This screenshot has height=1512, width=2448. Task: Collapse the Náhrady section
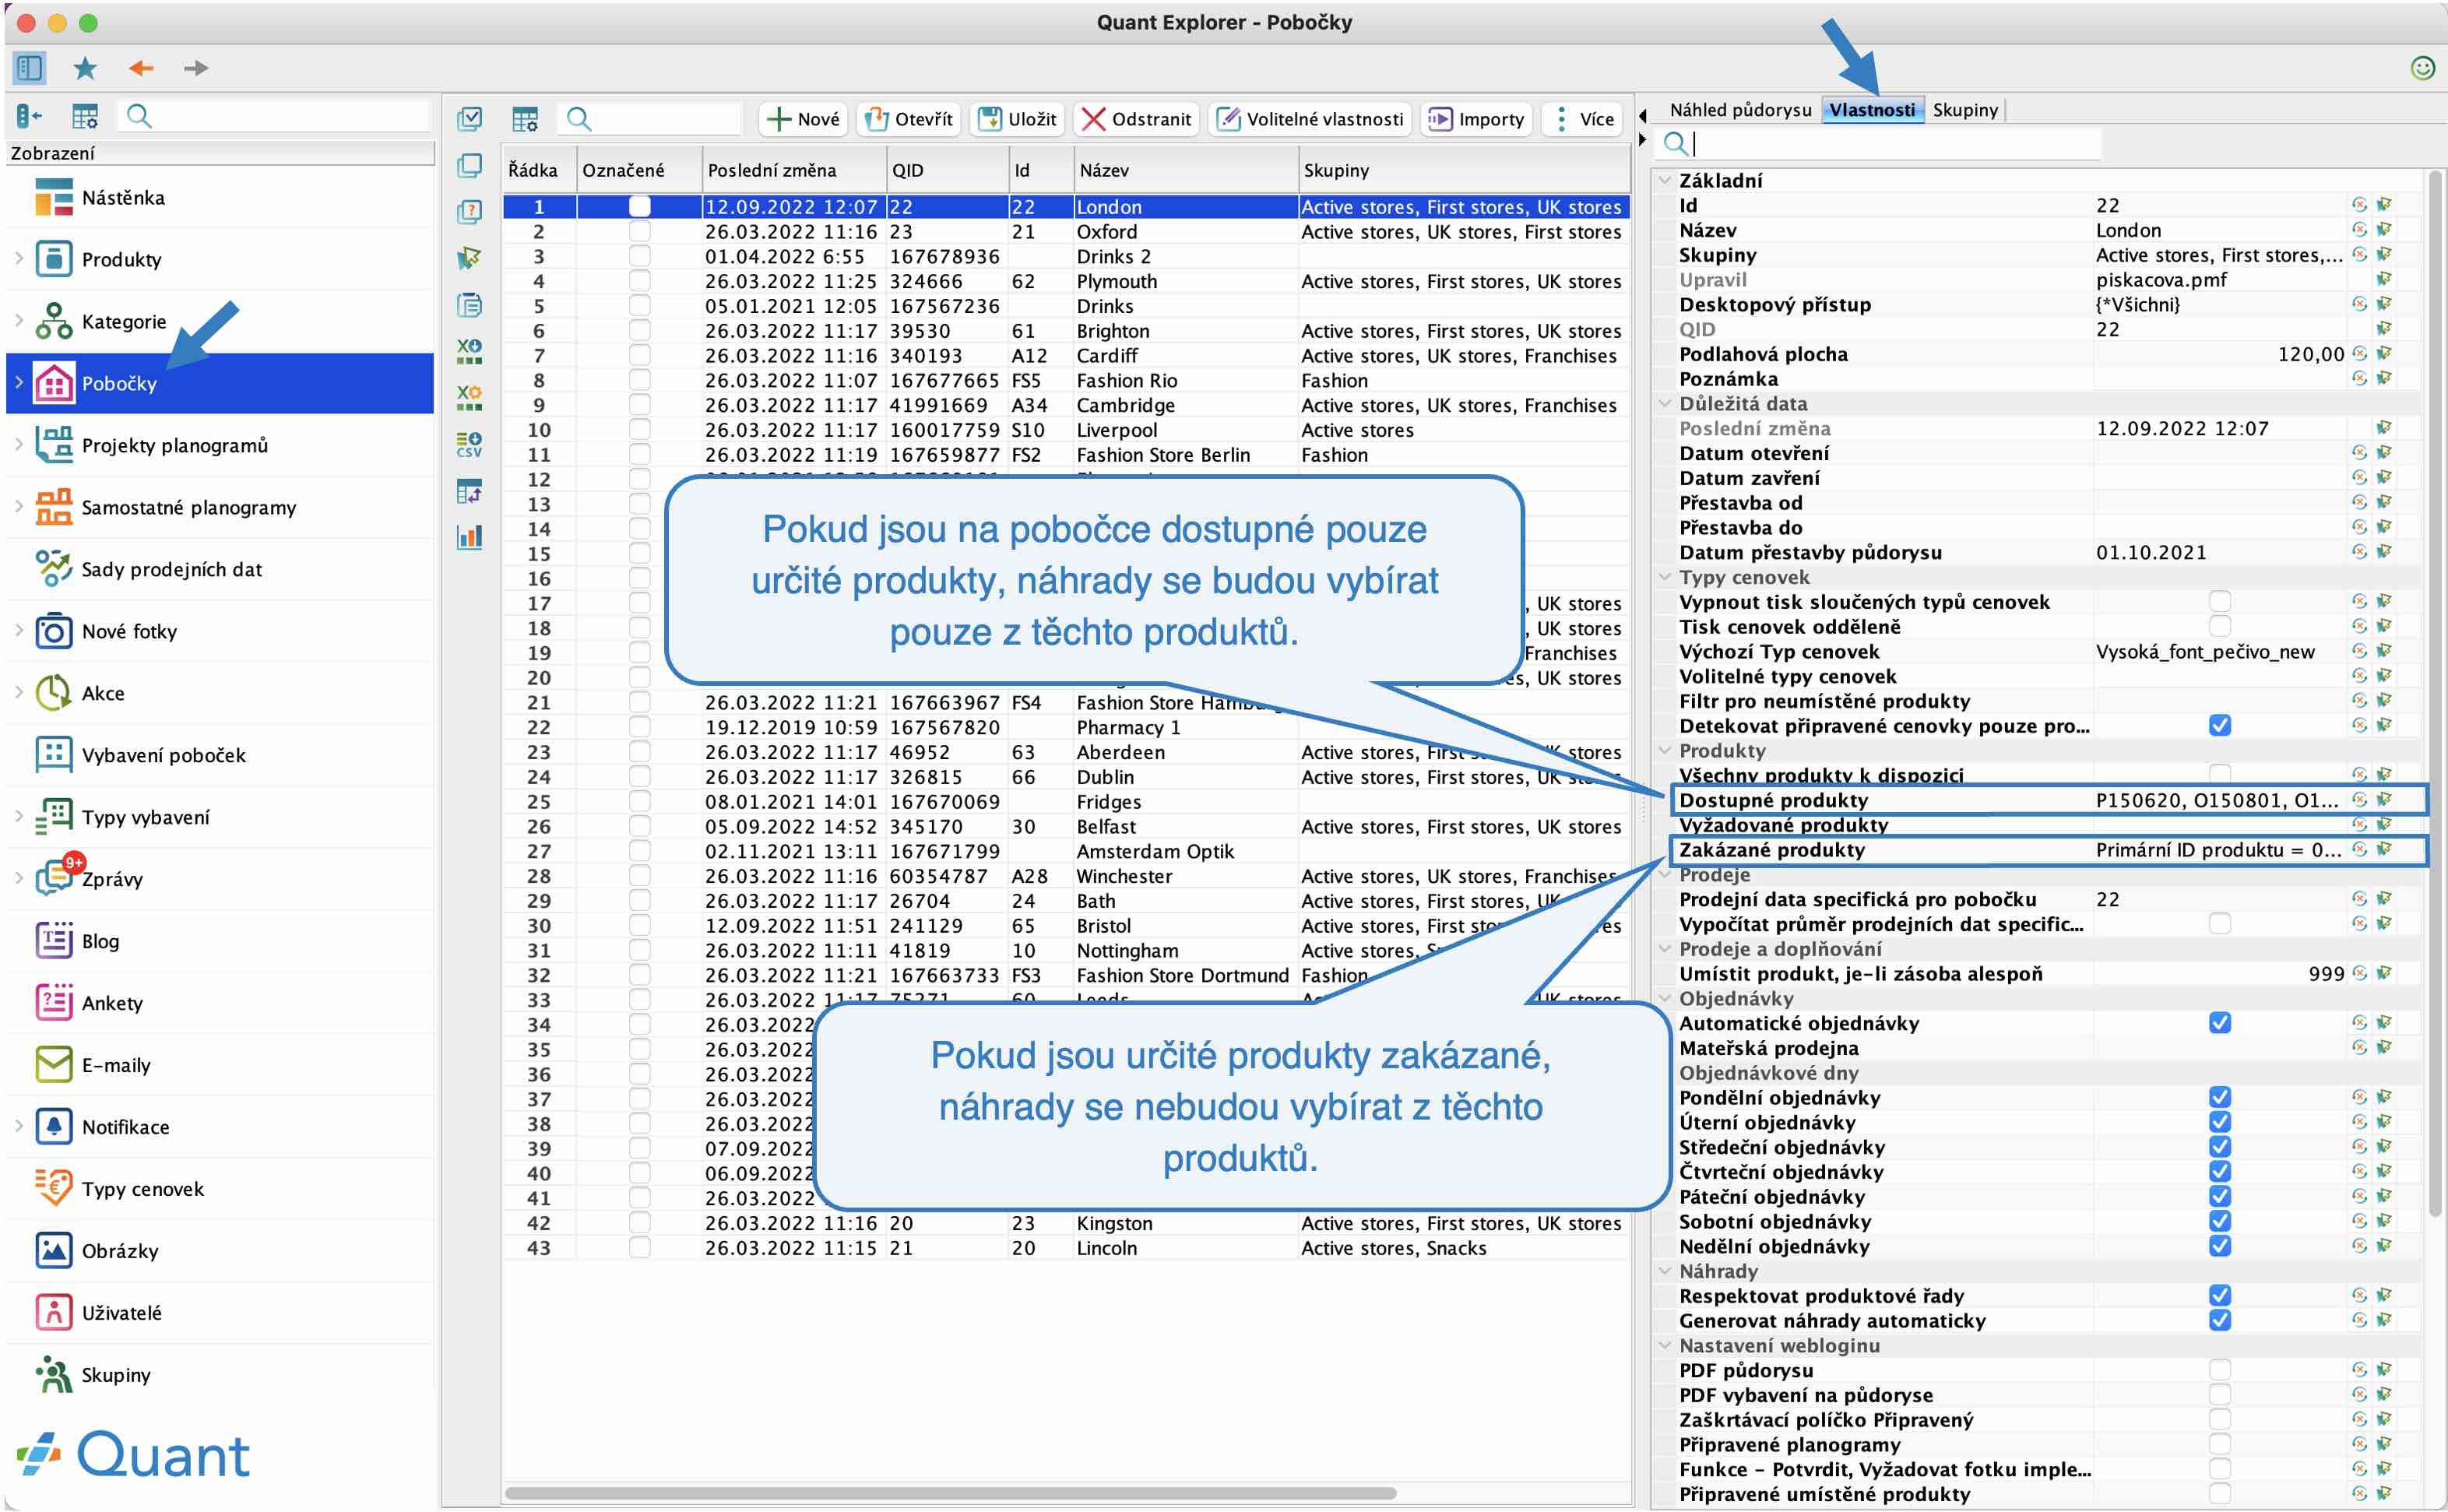coord(1665,1271)
